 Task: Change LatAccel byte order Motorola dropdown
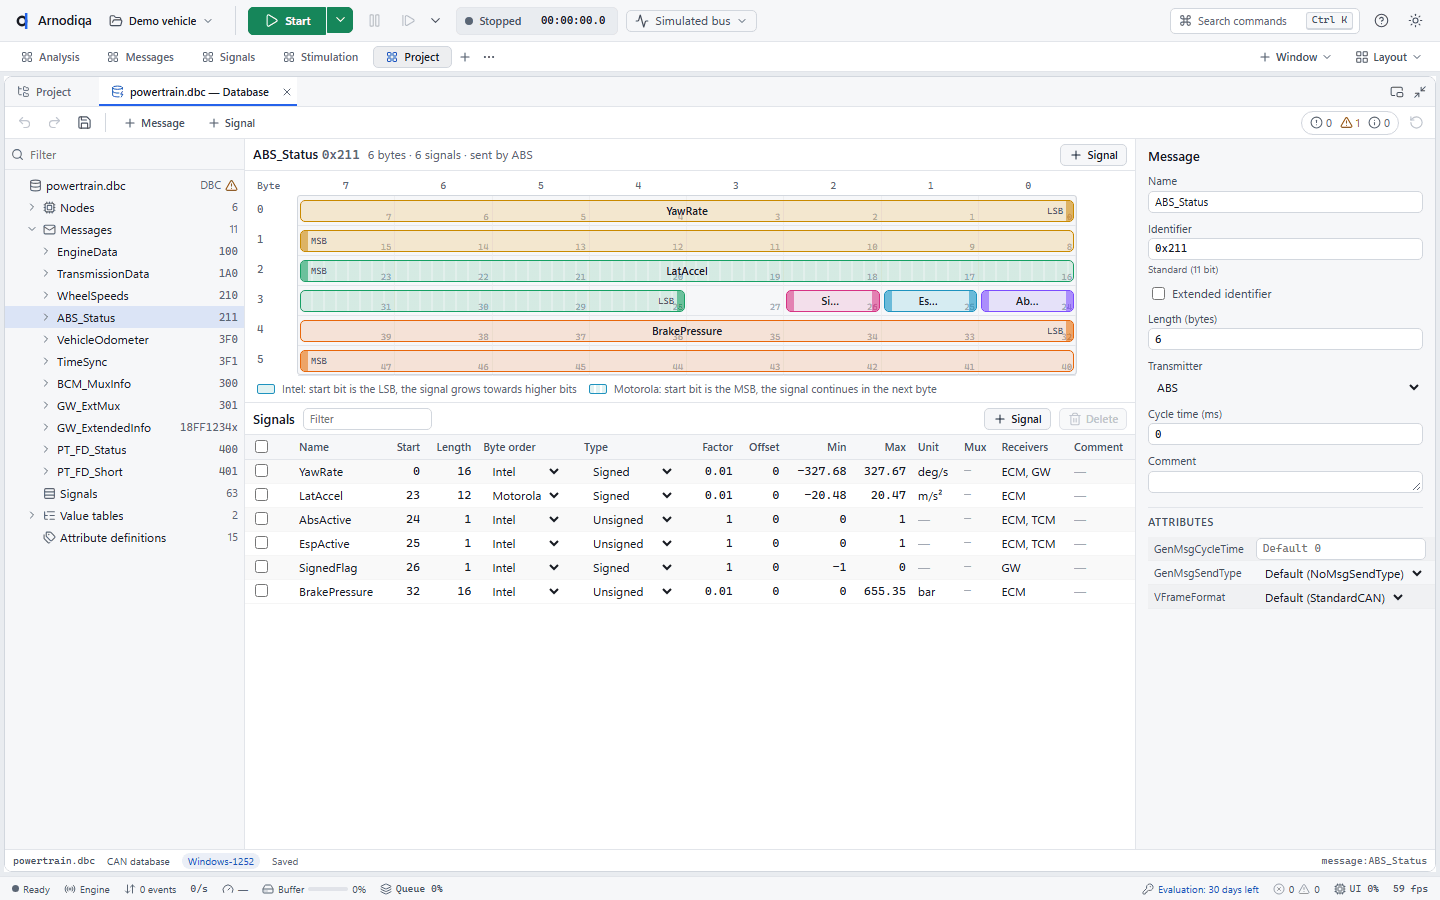pyautogui.click(x=525, y=496)
